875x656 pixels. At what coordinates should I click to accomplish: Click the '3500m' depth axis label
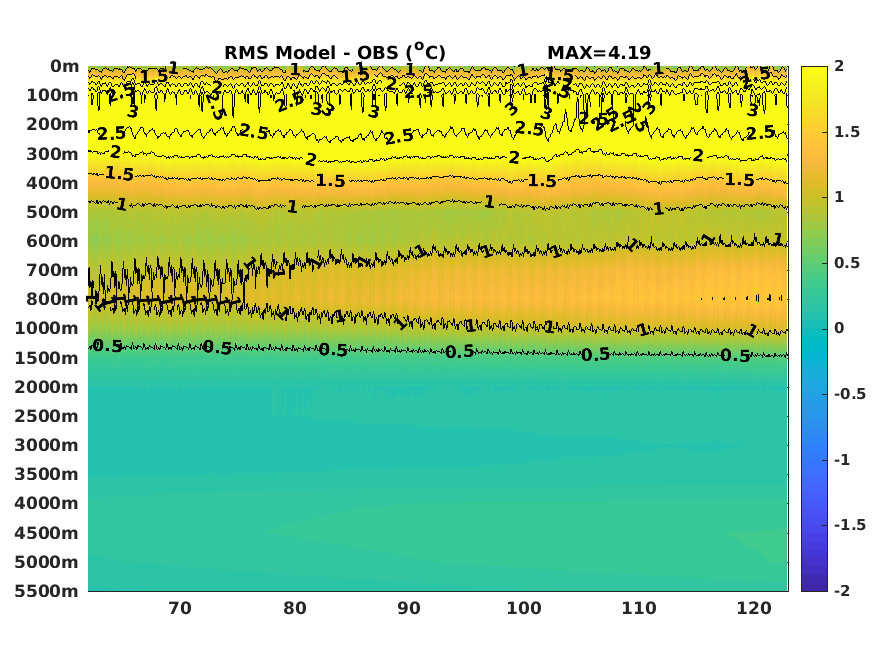pos(47,474)
